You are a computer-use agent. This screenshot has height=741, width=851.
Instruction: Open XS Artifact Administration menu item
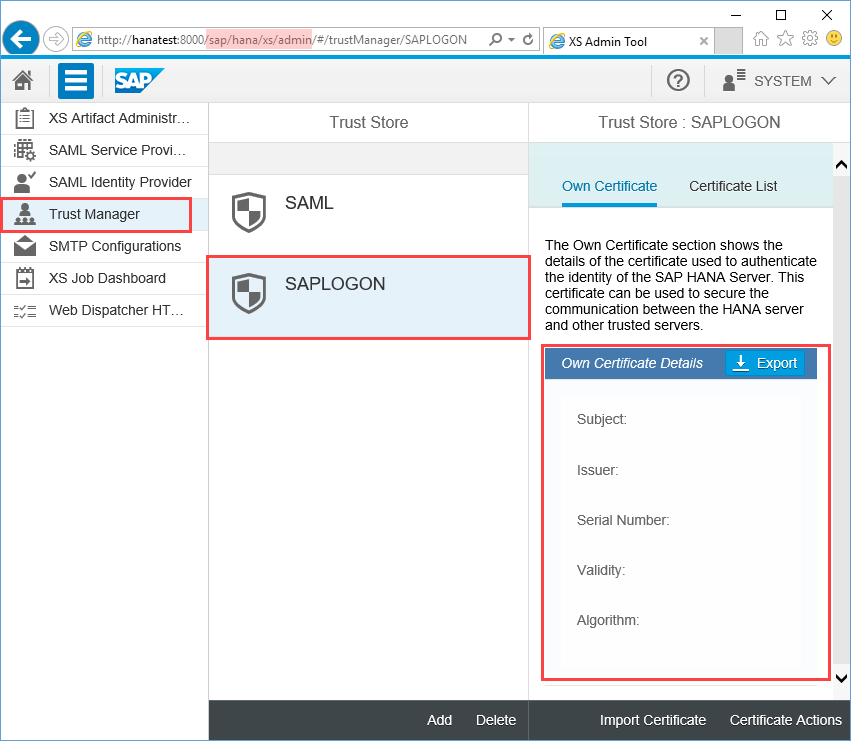(x=105, y=118)
